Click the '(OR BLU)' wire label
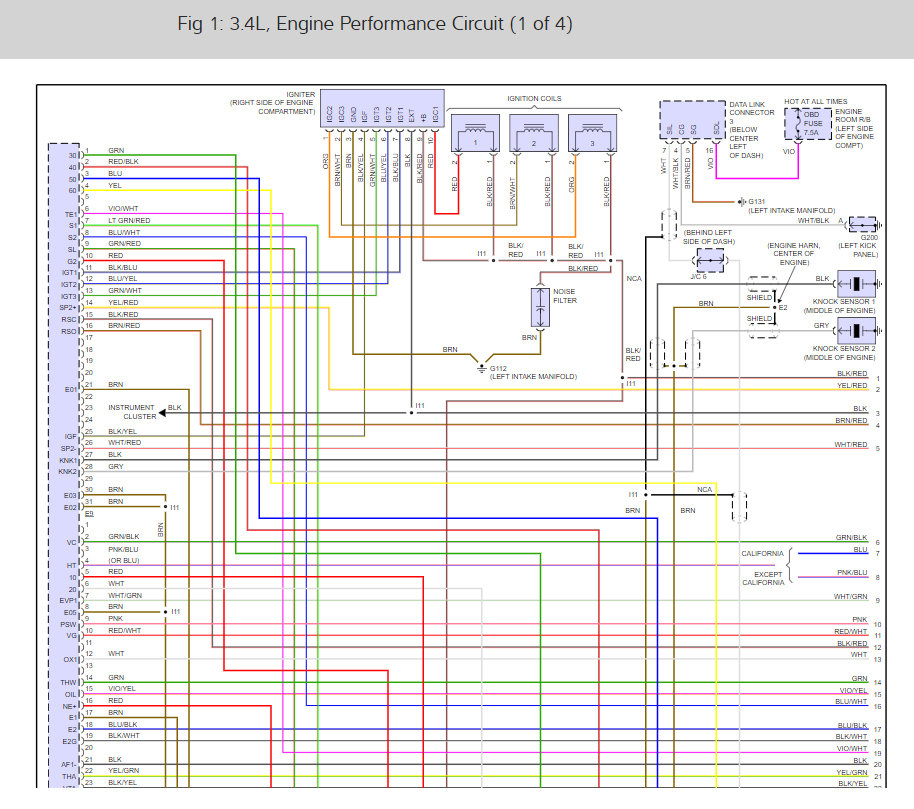Image resolution: width=914 pixels, height=809 pixels. click(x=124, y=561)
